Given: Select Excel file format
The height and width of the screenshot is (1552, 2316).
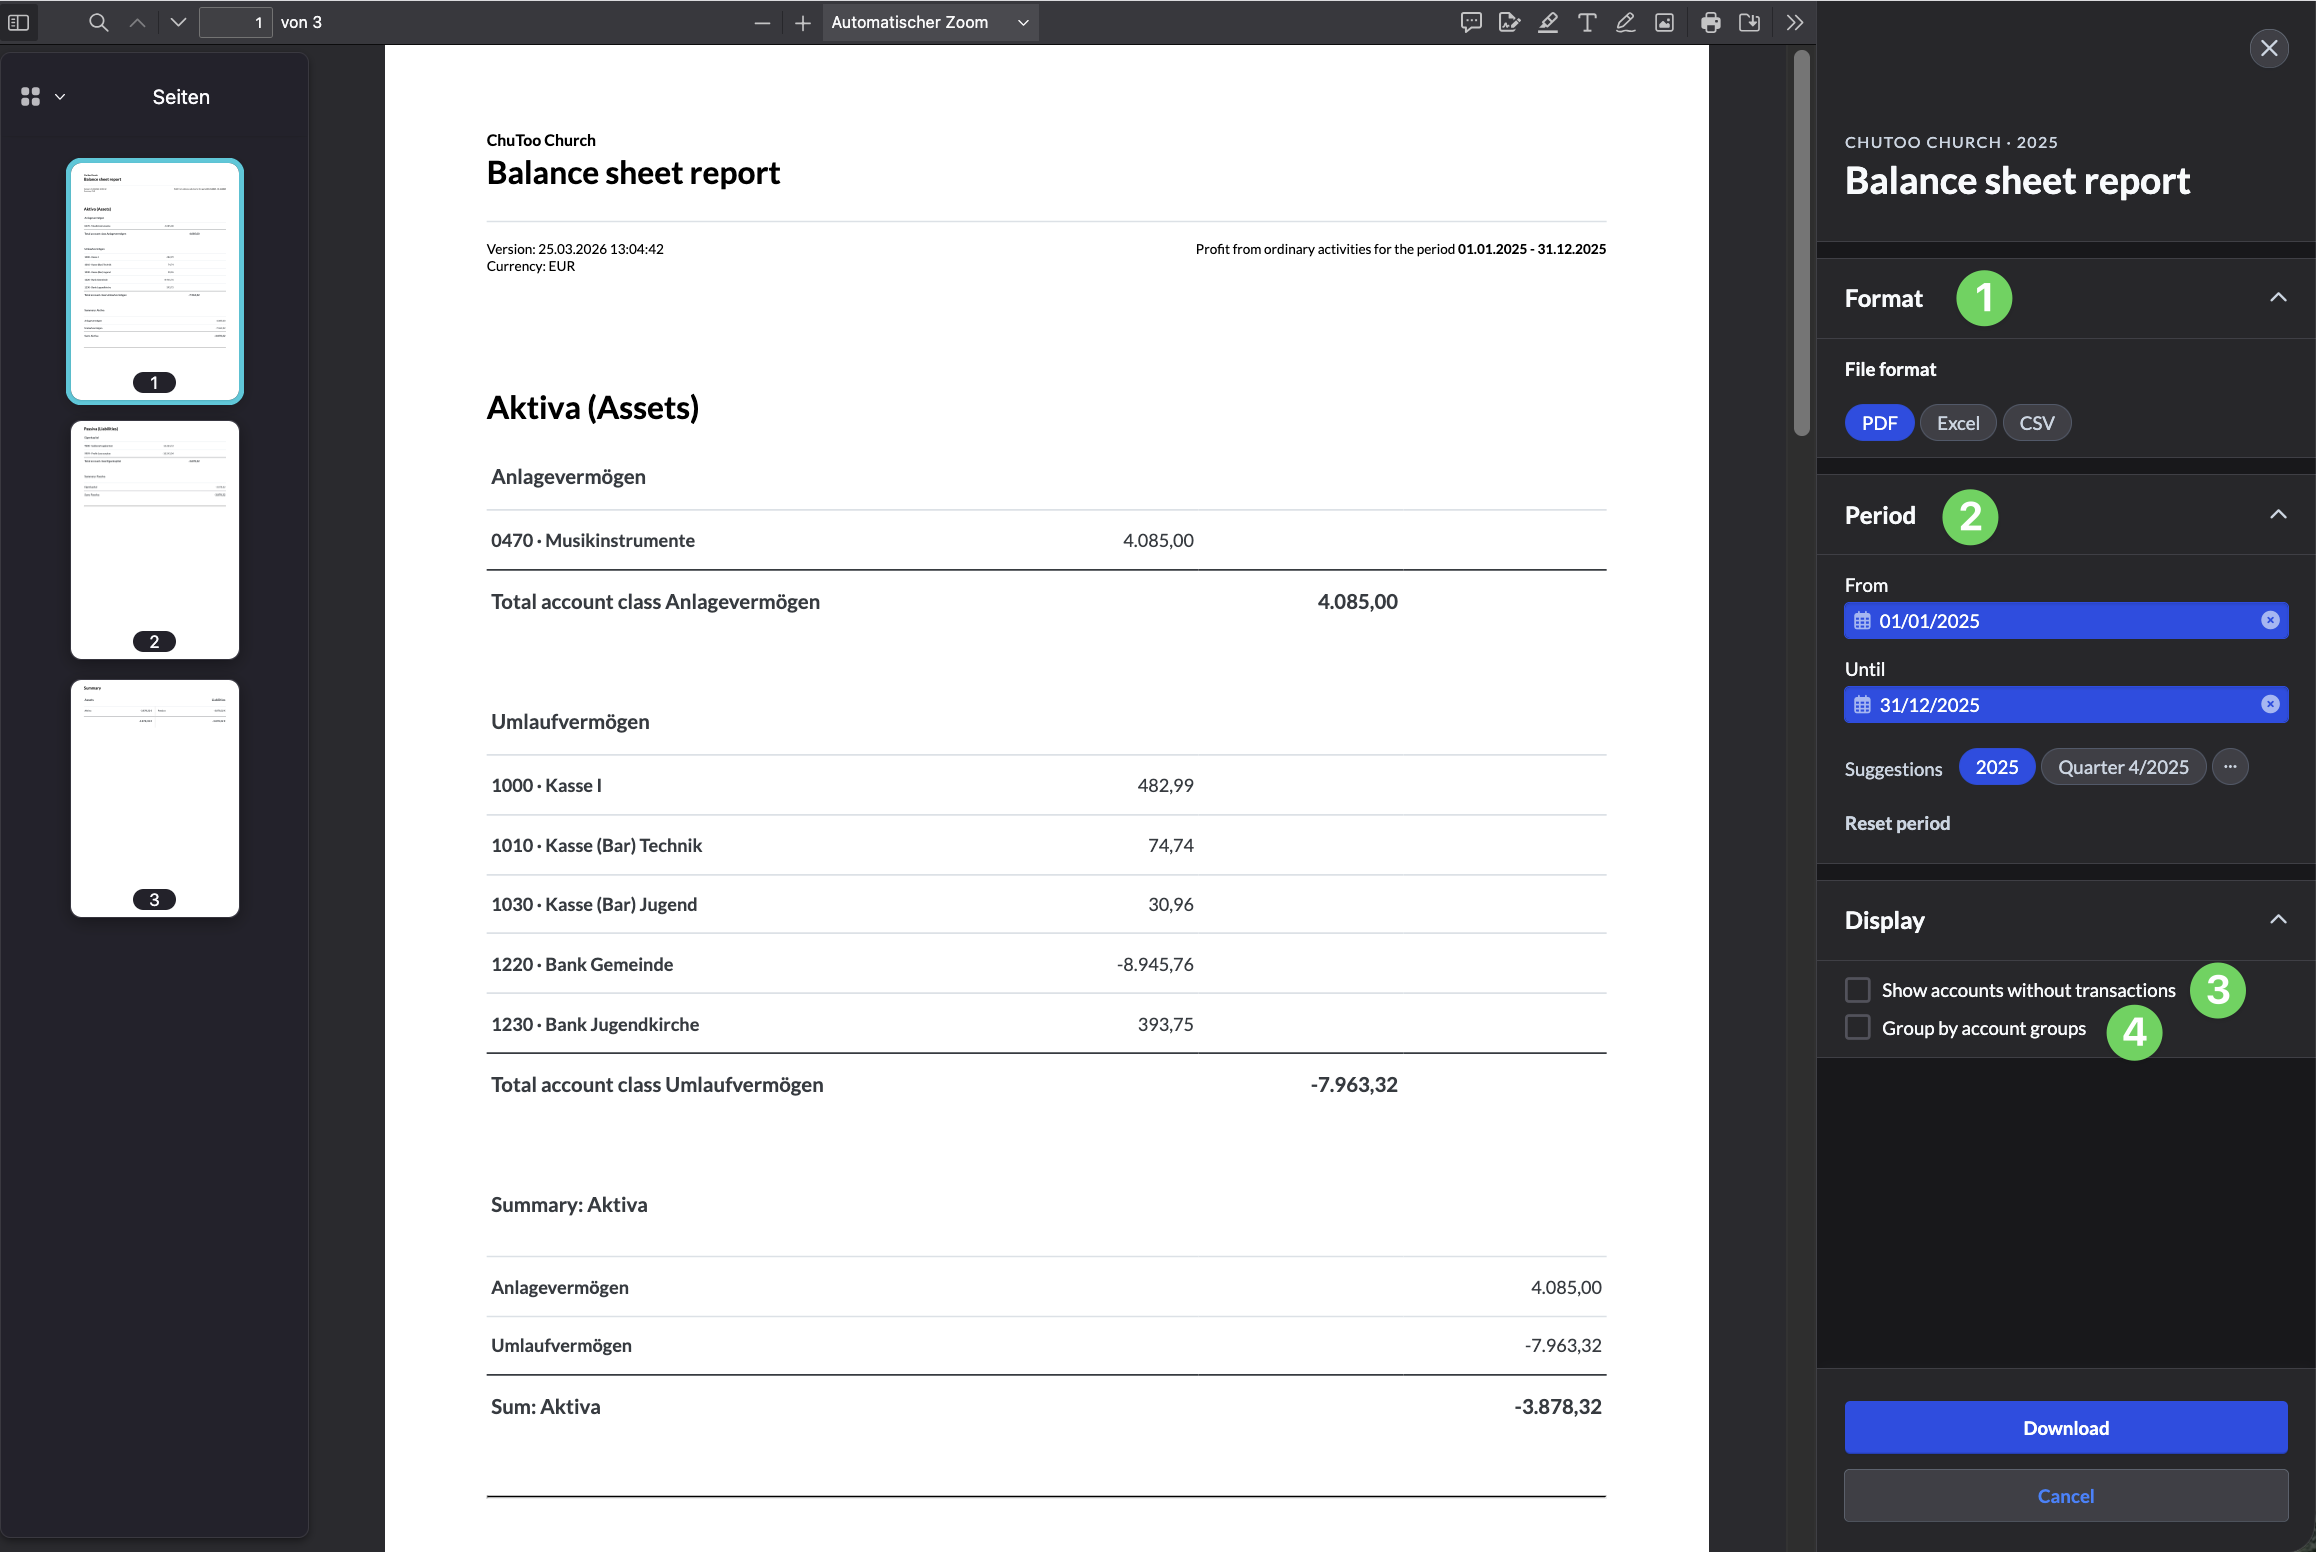Looking at the screenshot, I should tap(1957, 423).
